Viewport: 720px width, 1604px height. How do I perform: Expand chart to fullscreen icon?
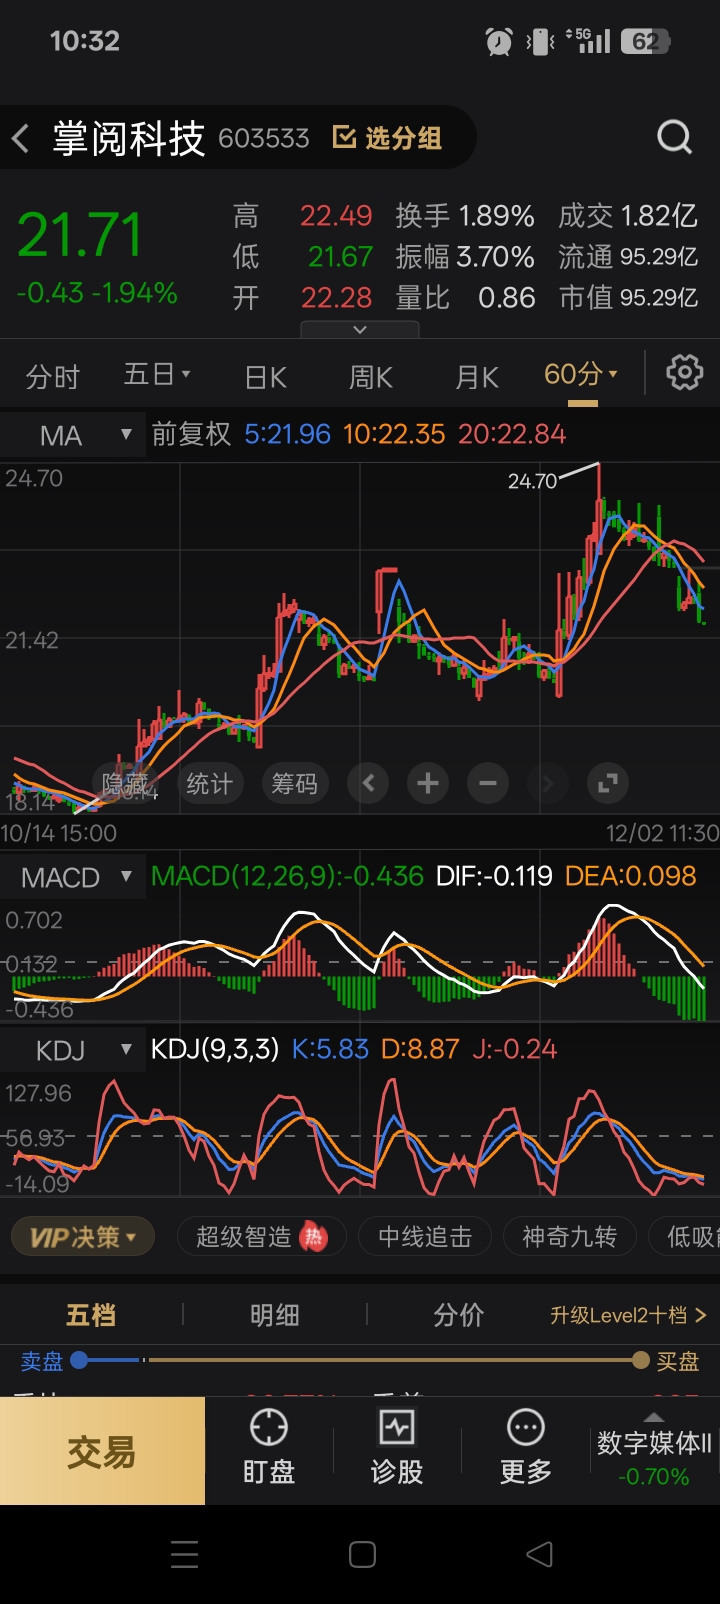tap(607, 783)
